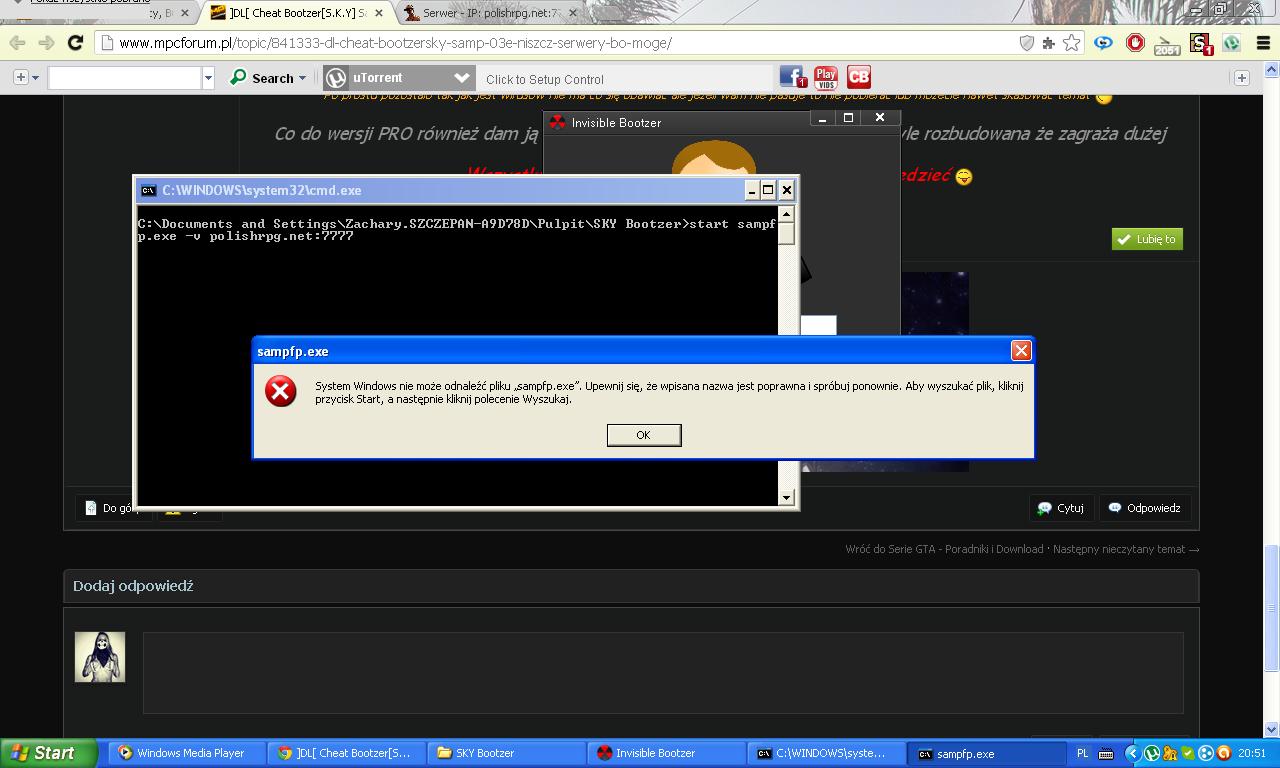Click the clock showing 20:51
This screenshot has width=1280, height=768.
point(1252,754)
